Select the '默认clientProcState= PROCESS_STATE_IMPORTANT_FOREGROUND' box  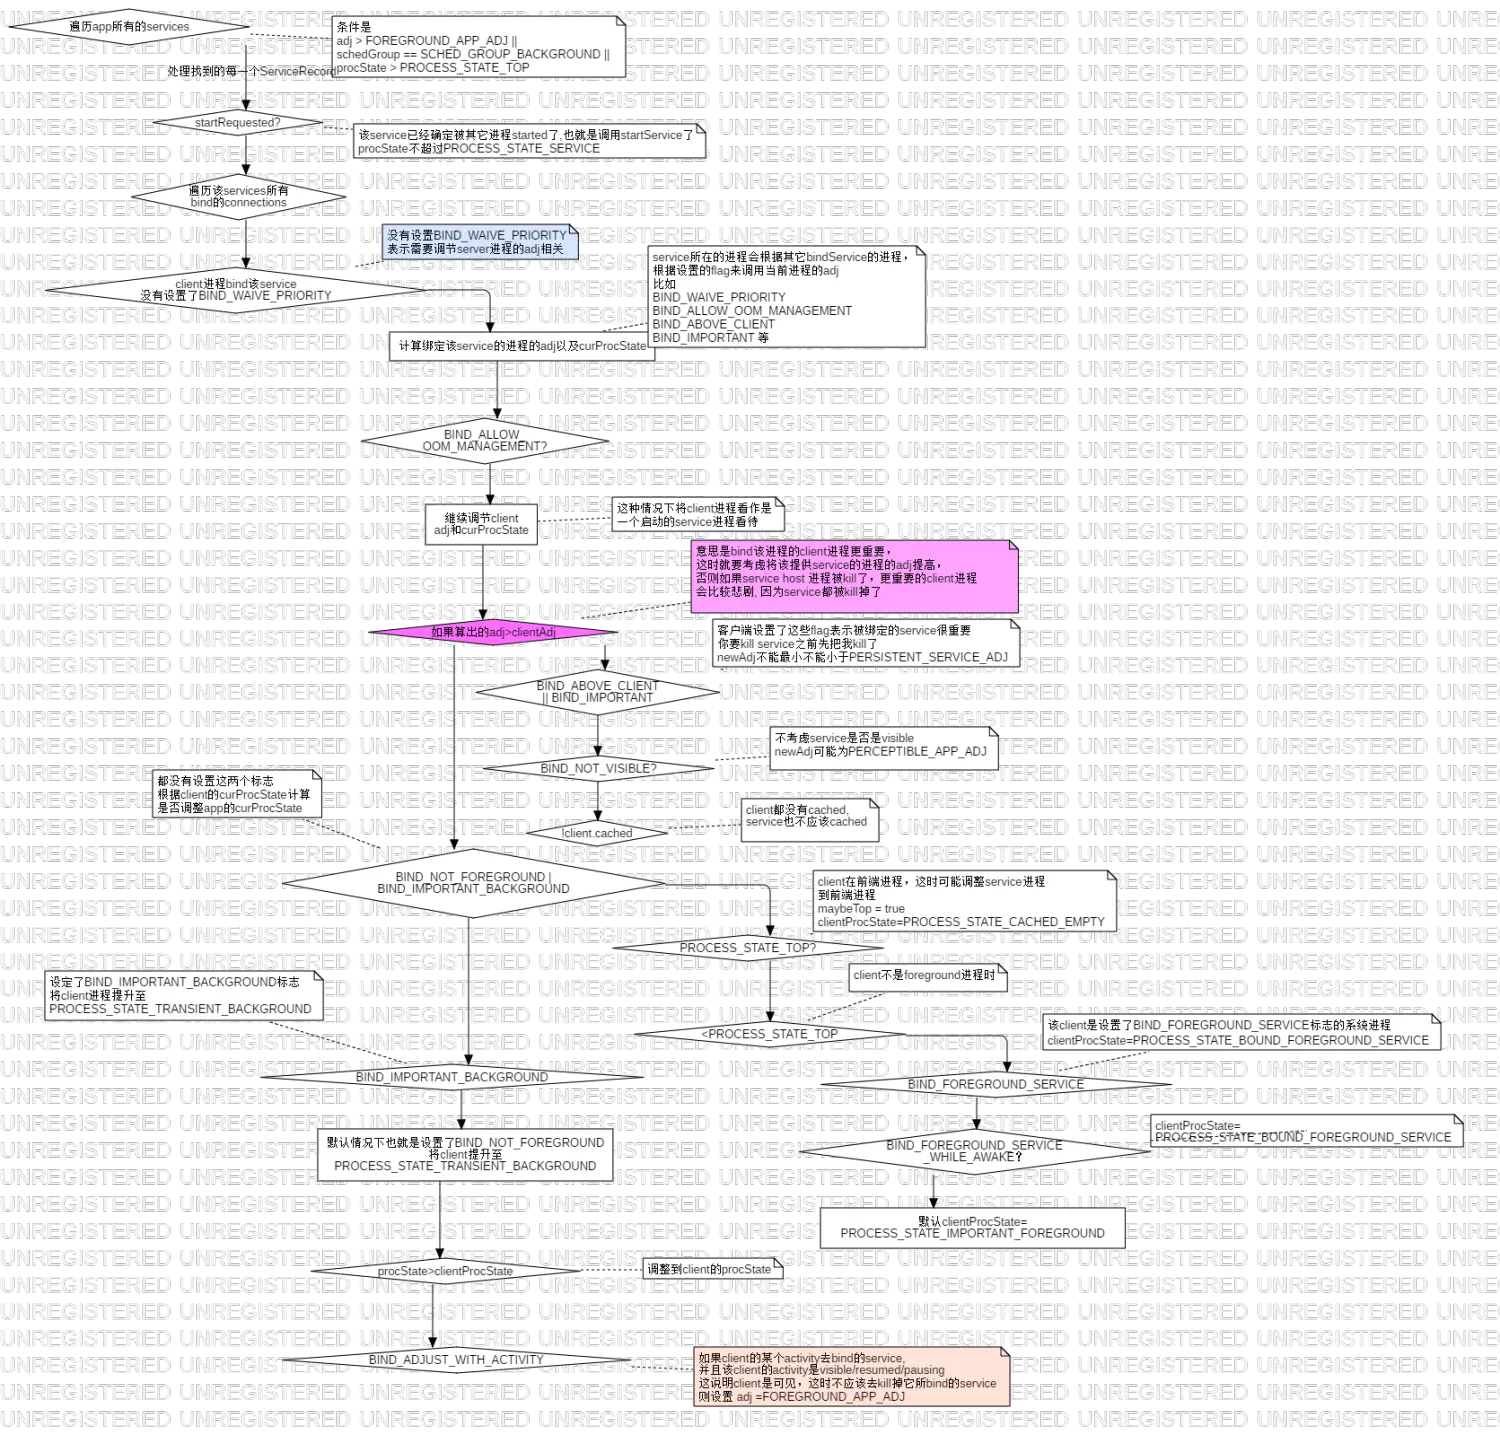click(972, 1227)
